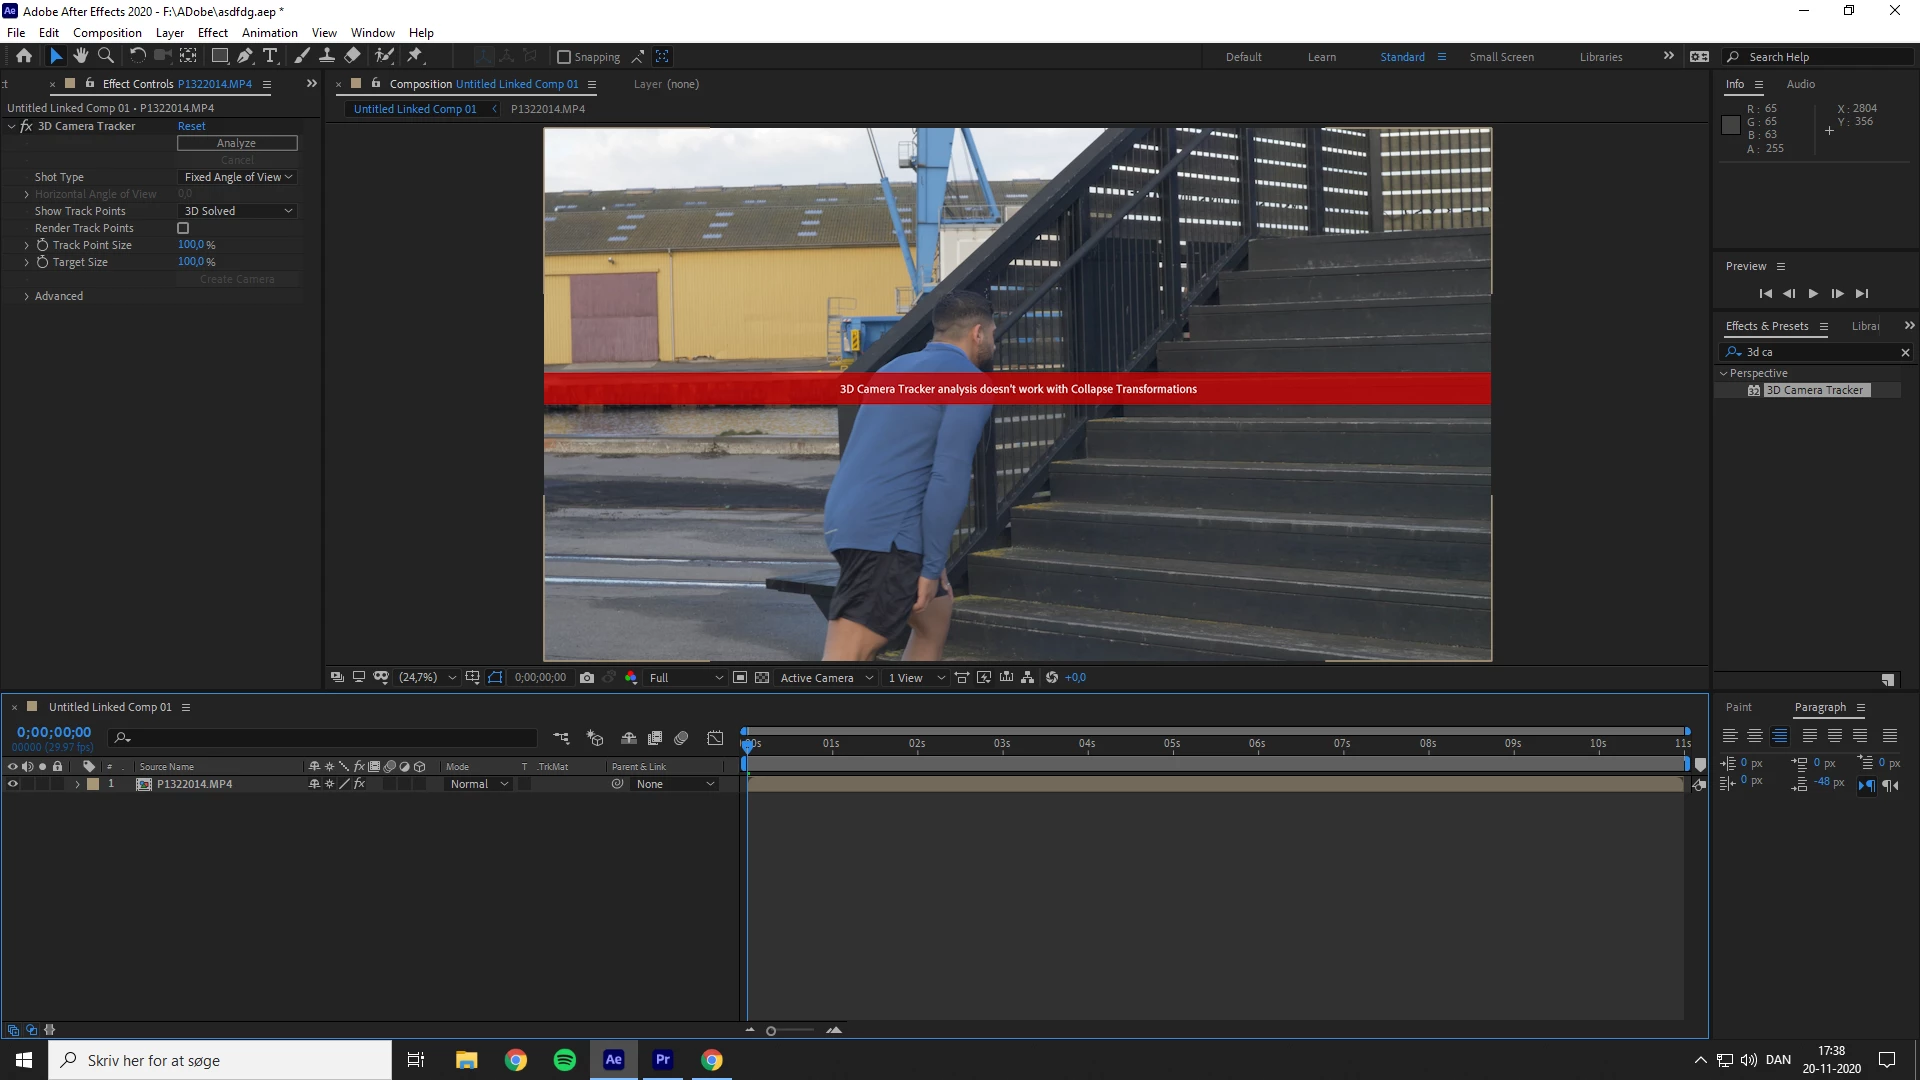Viewport: 1920px width, 1080px height.
Task: Open the layer blending Mode dropdown
Action: 479,784
